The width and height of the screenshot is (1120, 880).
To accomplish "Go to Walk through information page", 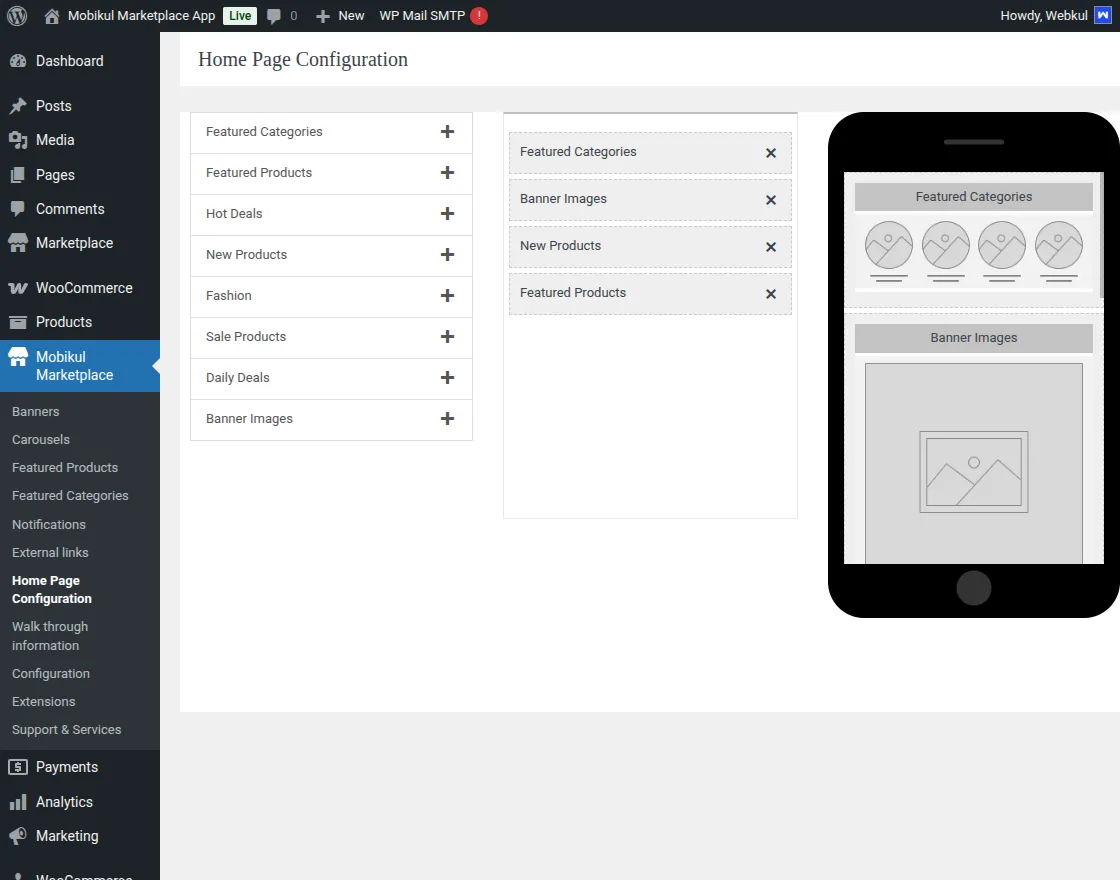I will tap(49, 635).
